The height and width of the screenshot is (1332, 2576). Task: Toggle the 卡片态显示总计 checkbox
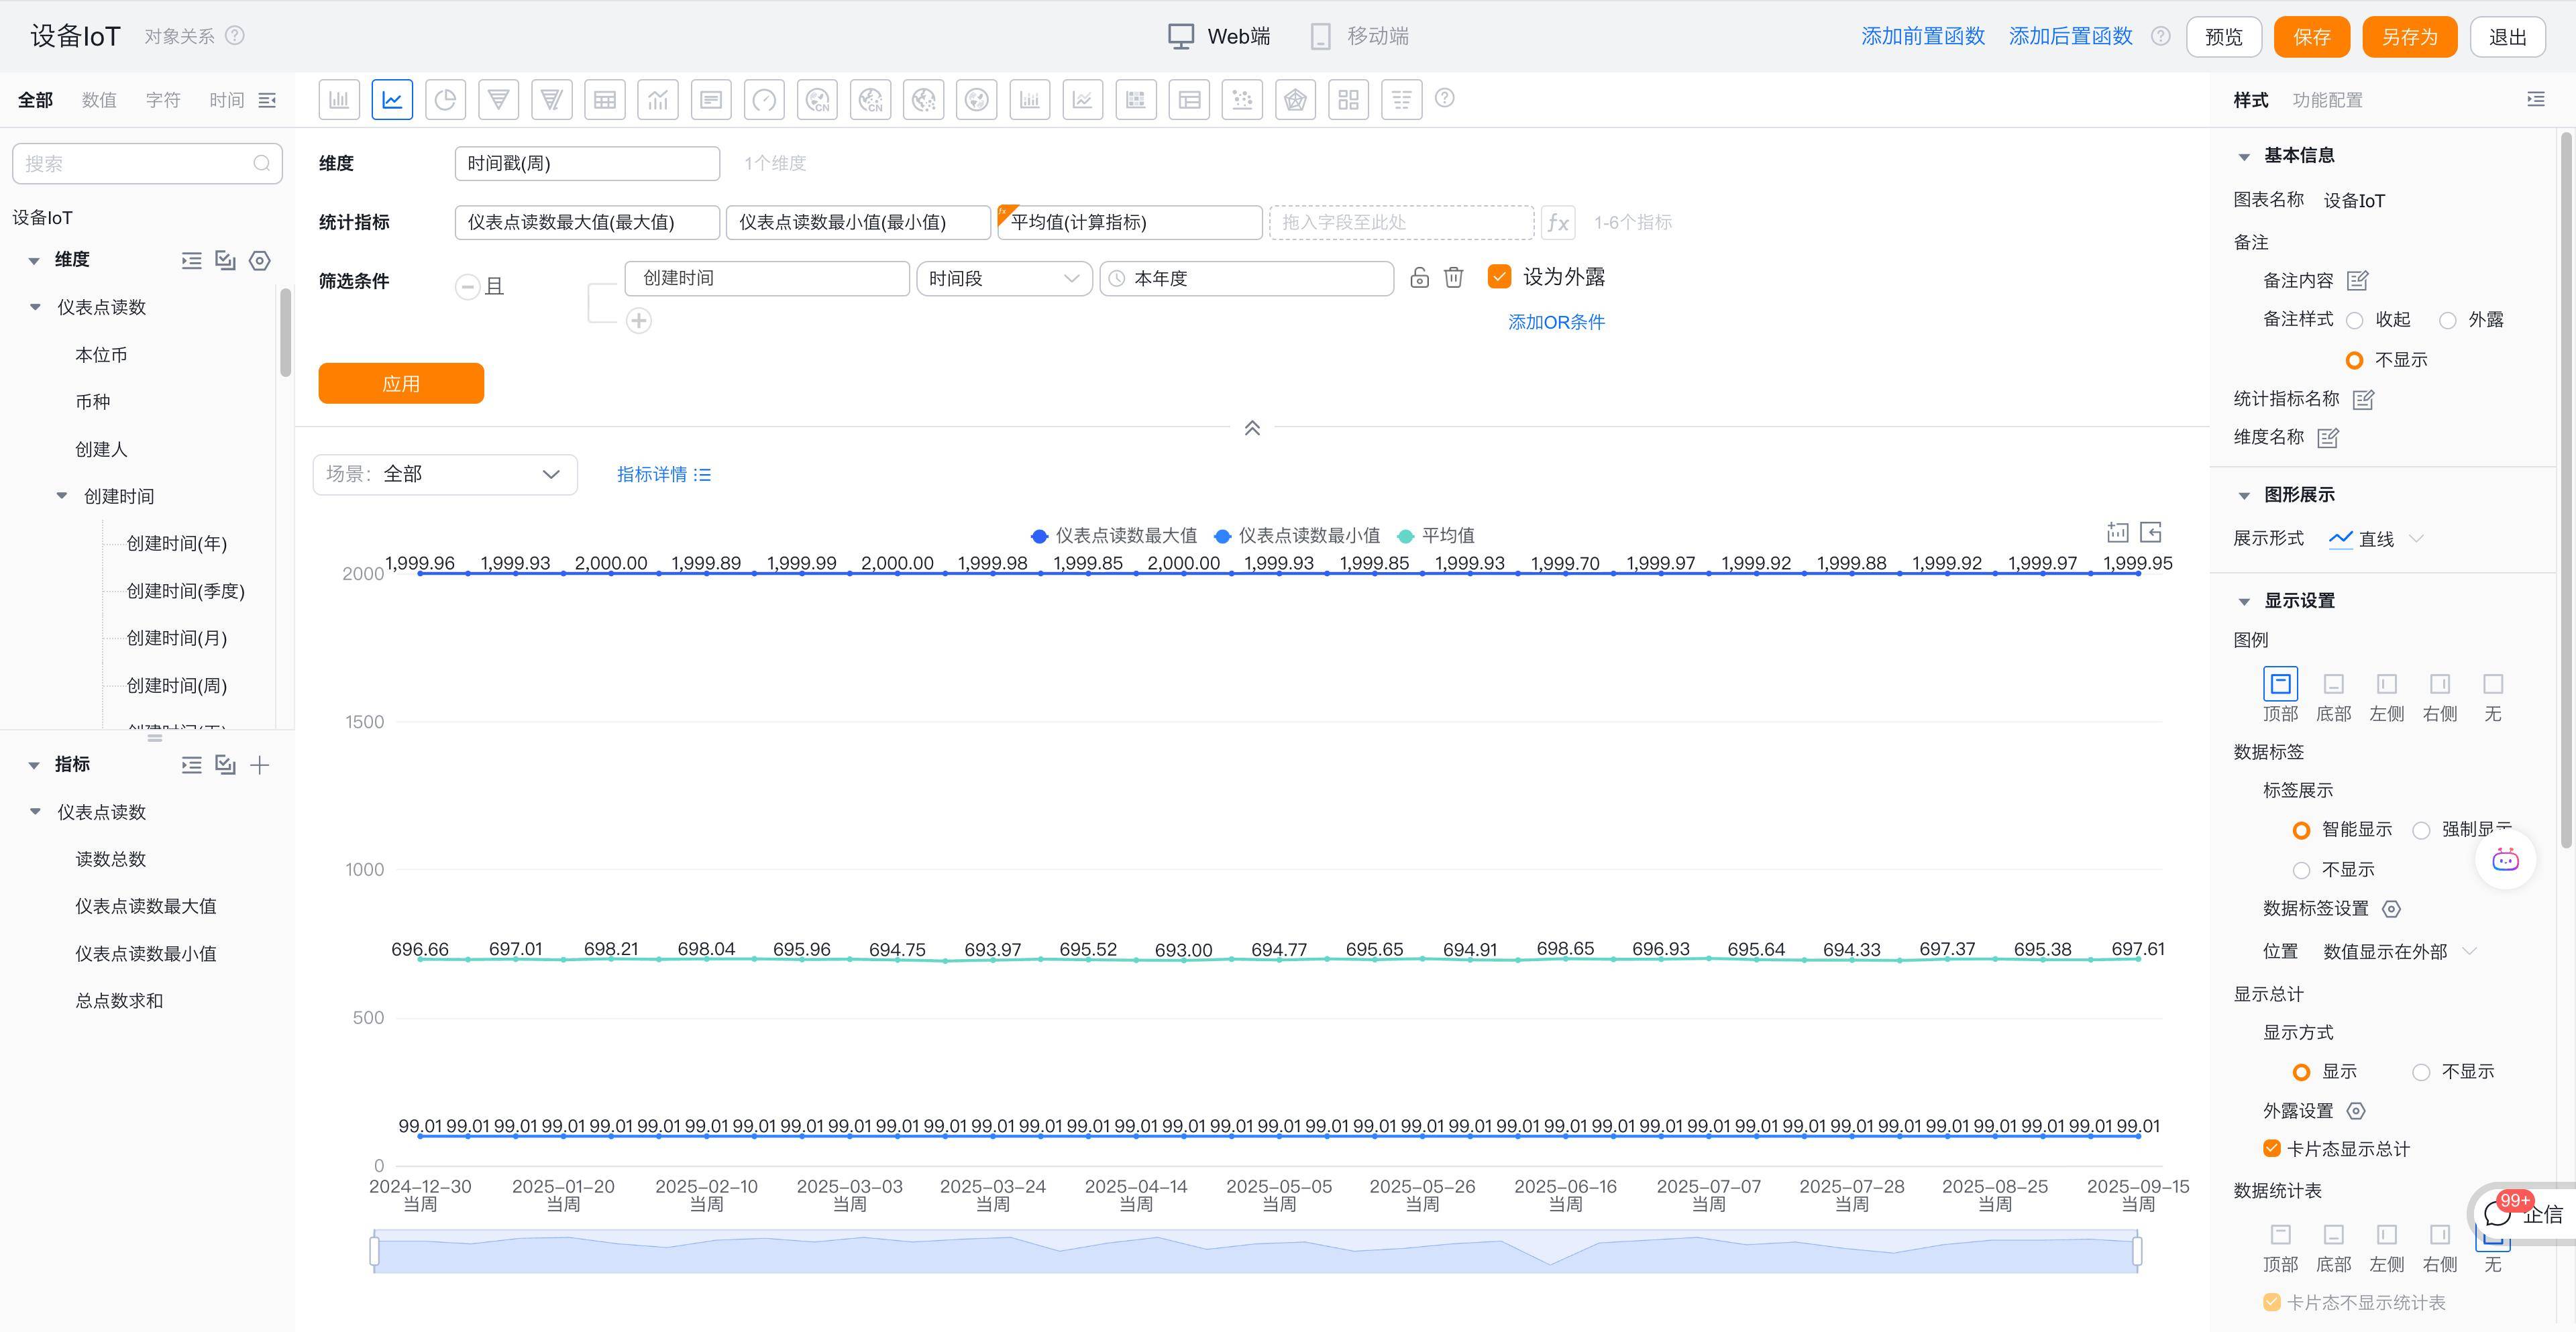[2271, 1149]
